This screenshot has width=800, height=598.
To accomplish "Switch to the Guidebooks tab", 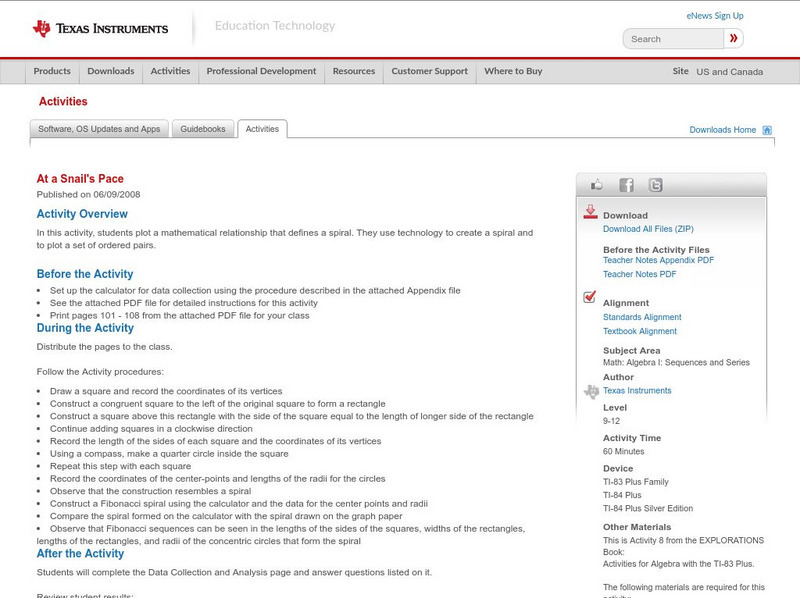I will point(203,129).
